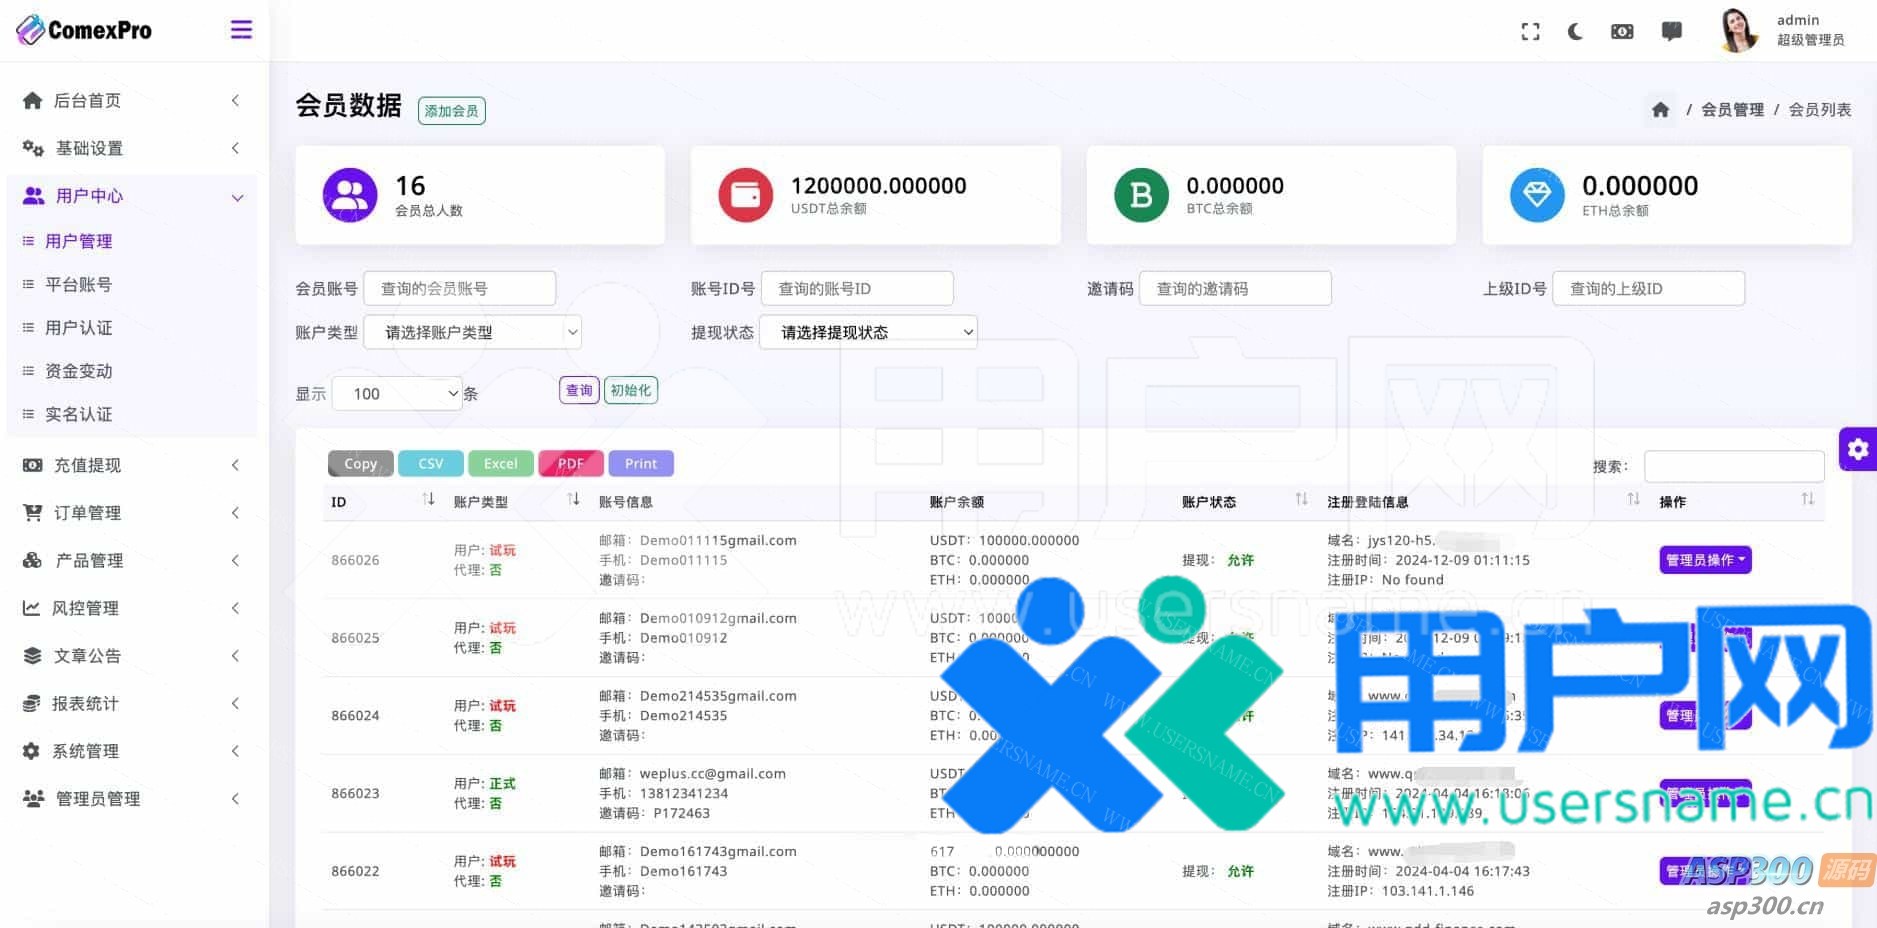1877x928 pixels.
Task: Open the chat message icon
Action: tap(1671, 32)
